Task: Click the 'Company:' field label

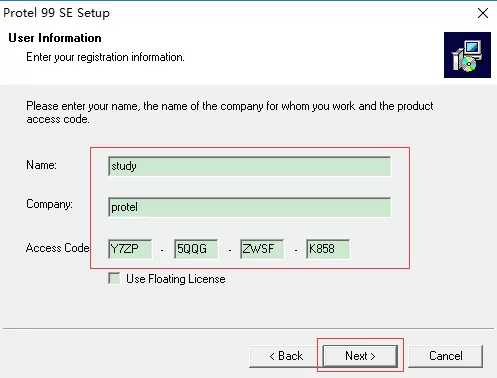Action: [49, 204]
